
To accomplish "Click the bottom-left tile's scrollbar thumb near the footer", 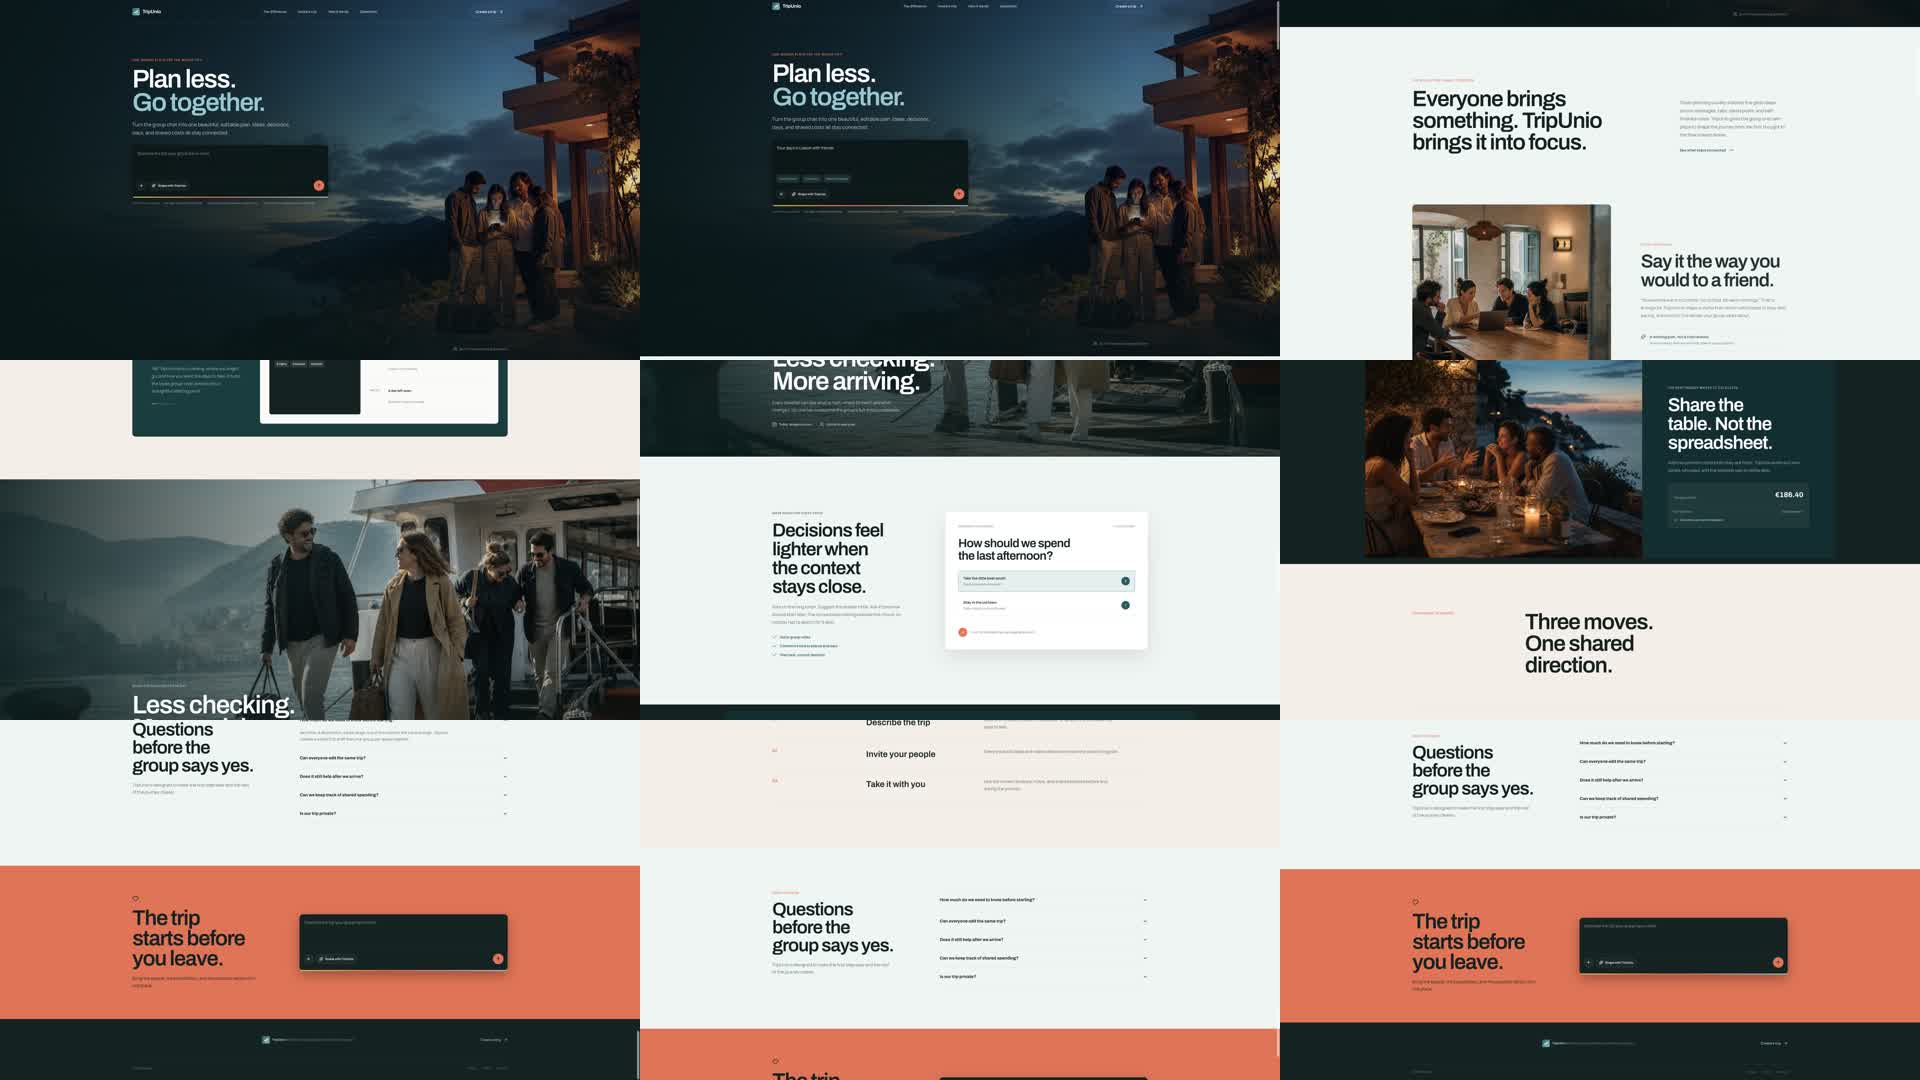I will (637, 1053).
